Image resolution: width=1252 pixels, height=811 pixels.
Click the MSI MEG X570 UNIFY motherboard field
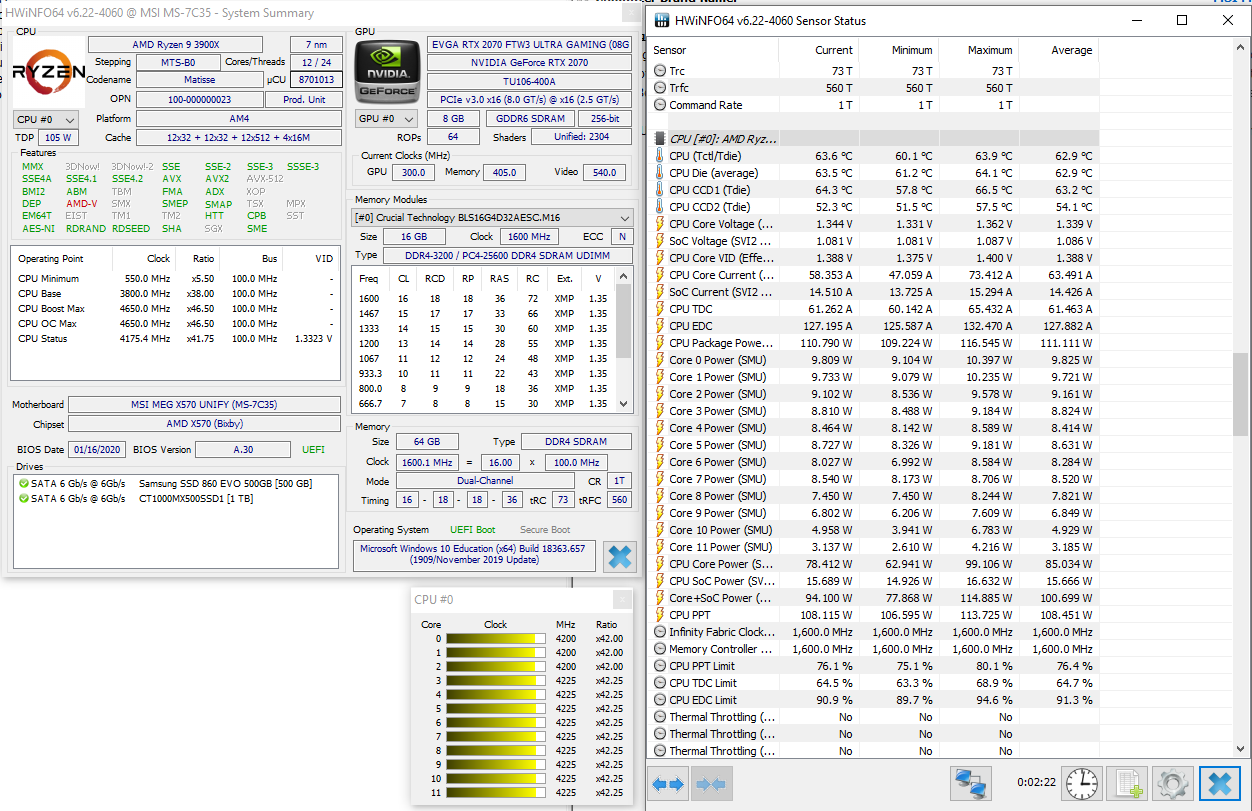(x=206, y=405)
